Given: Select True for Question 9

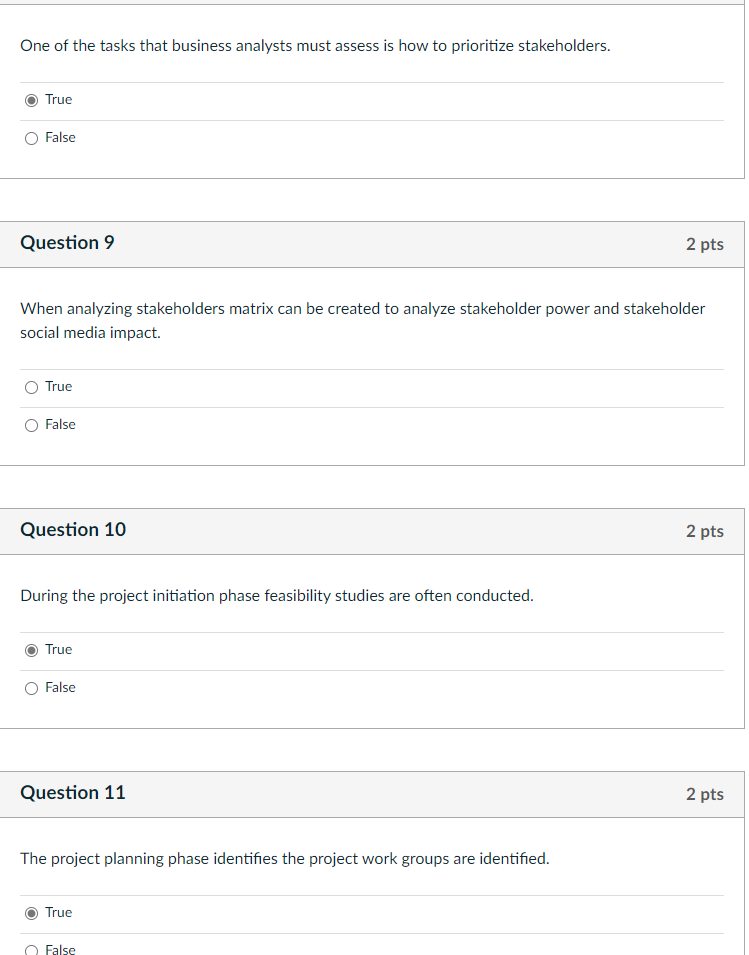Looking at the screenshot, I should [31, 387].
